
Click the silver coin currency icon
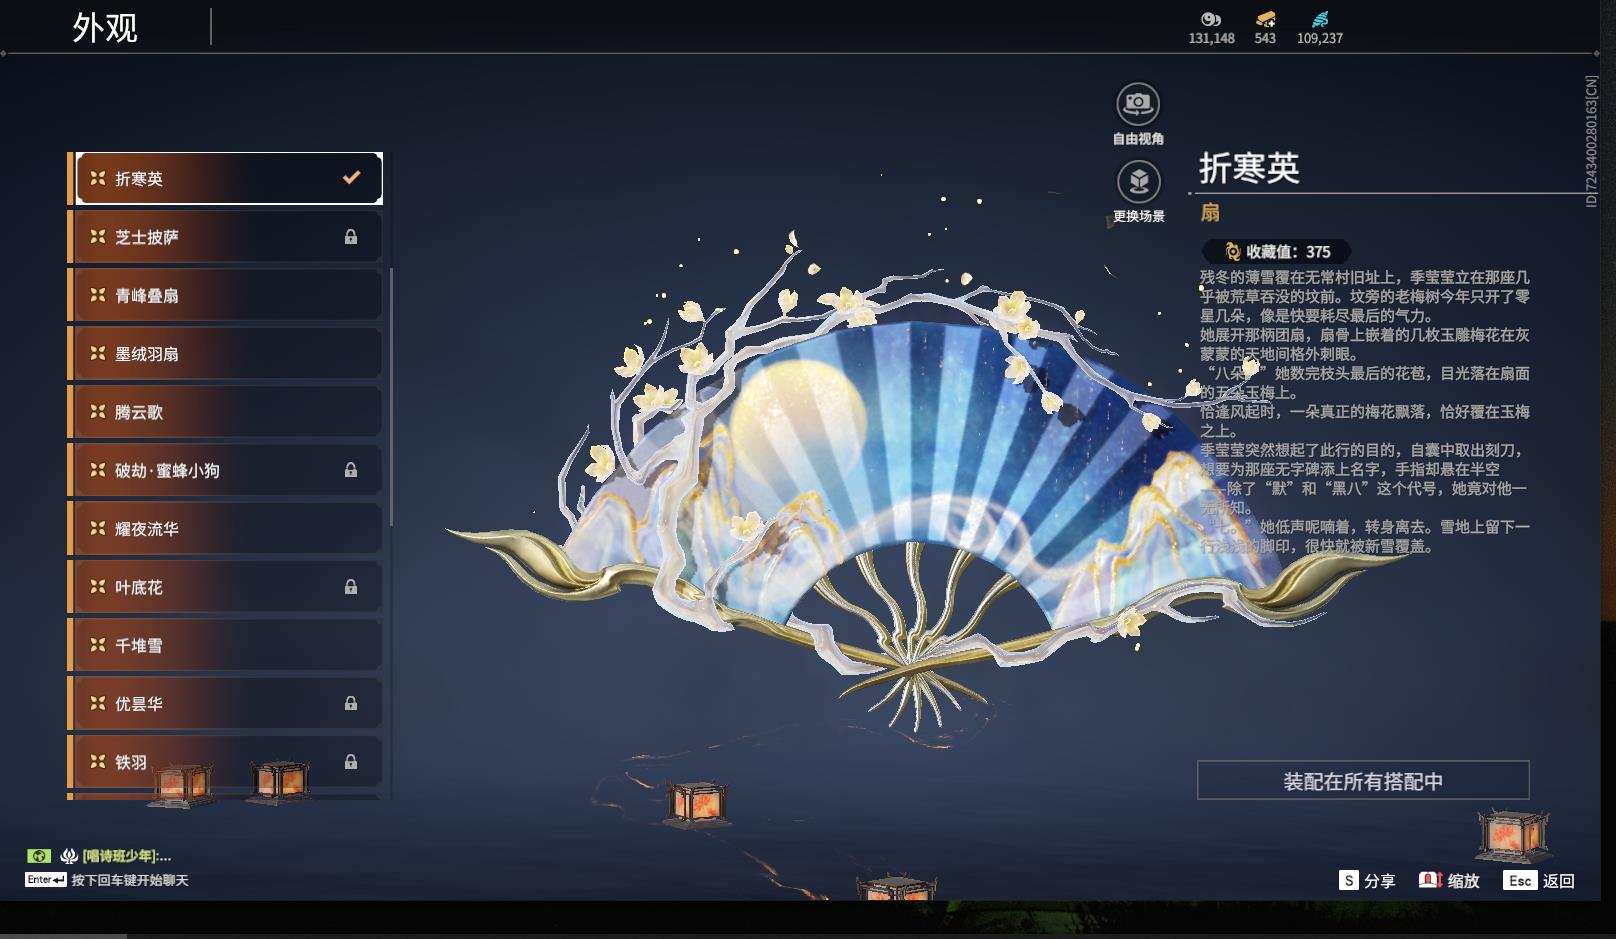(1211, 19)
